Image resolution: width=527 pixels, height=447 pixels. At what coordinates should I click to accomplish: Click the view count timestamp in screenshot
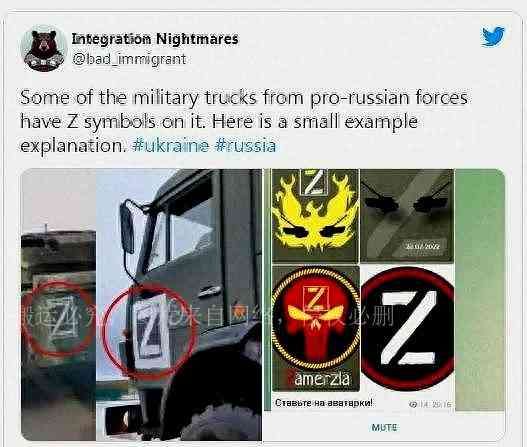431,404
